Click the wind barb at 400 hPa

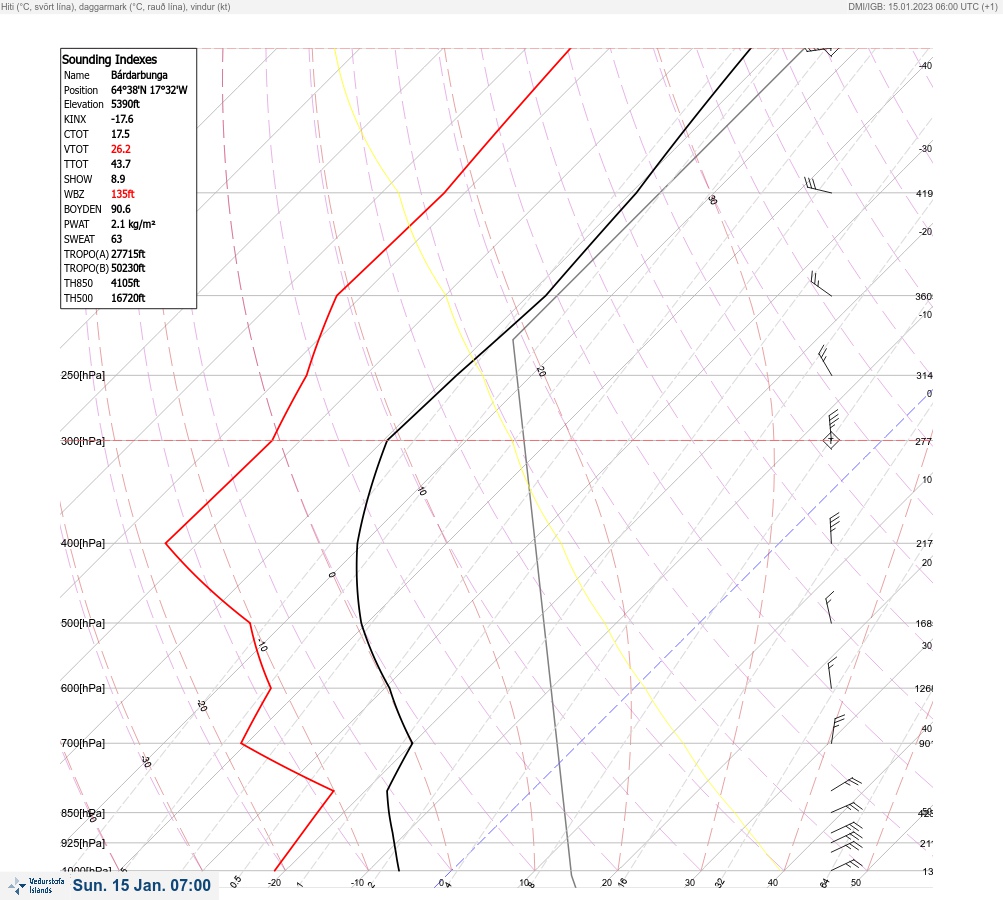point(833,528)
